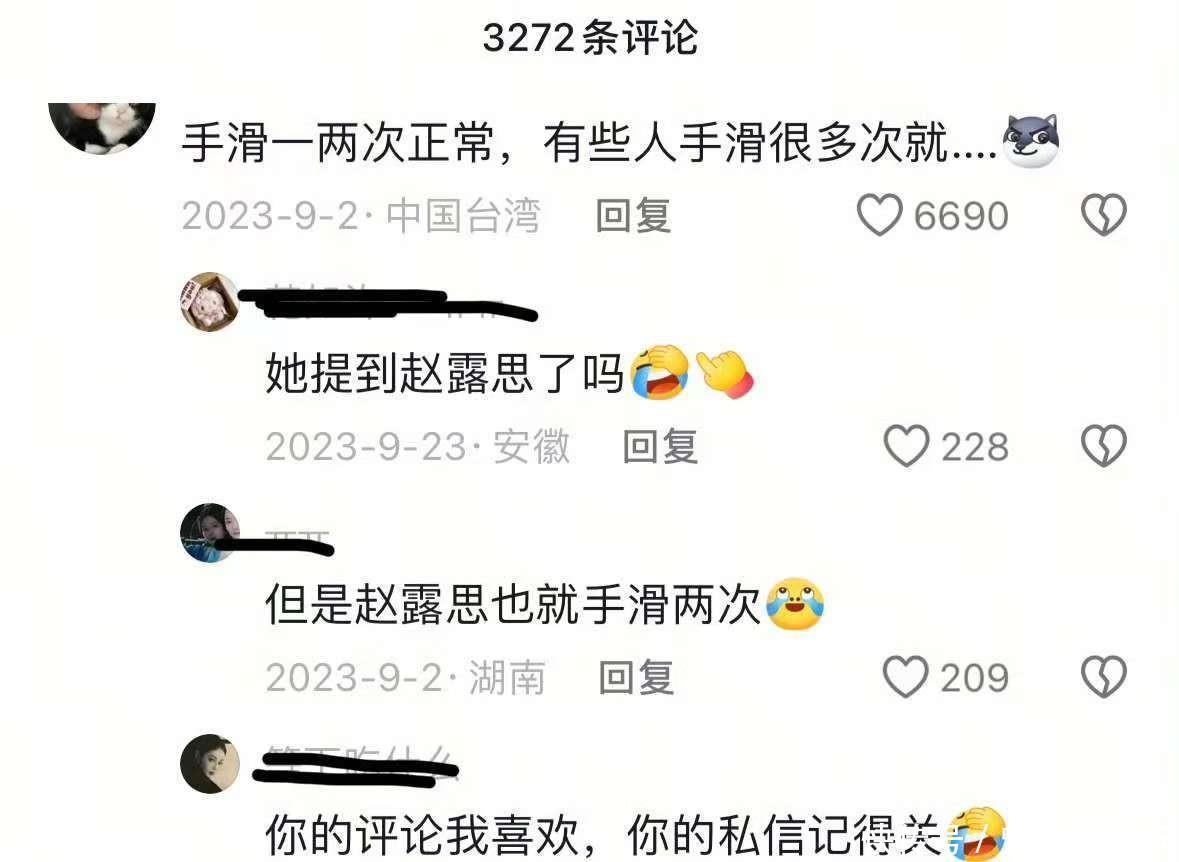Like the comment with 6690 likes
The height and width of the screenshot is (862, 1179).
tap(879, 215)
